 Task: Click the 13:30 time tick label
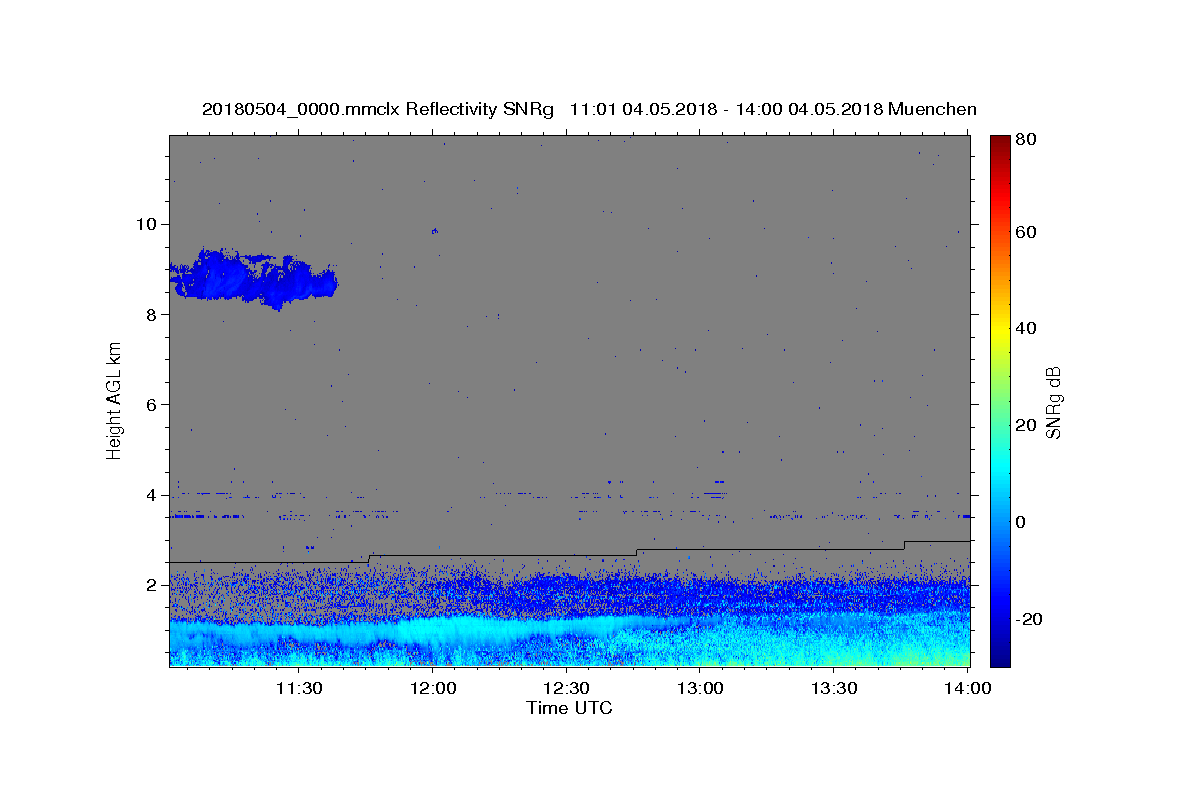(x=833, y=688)
